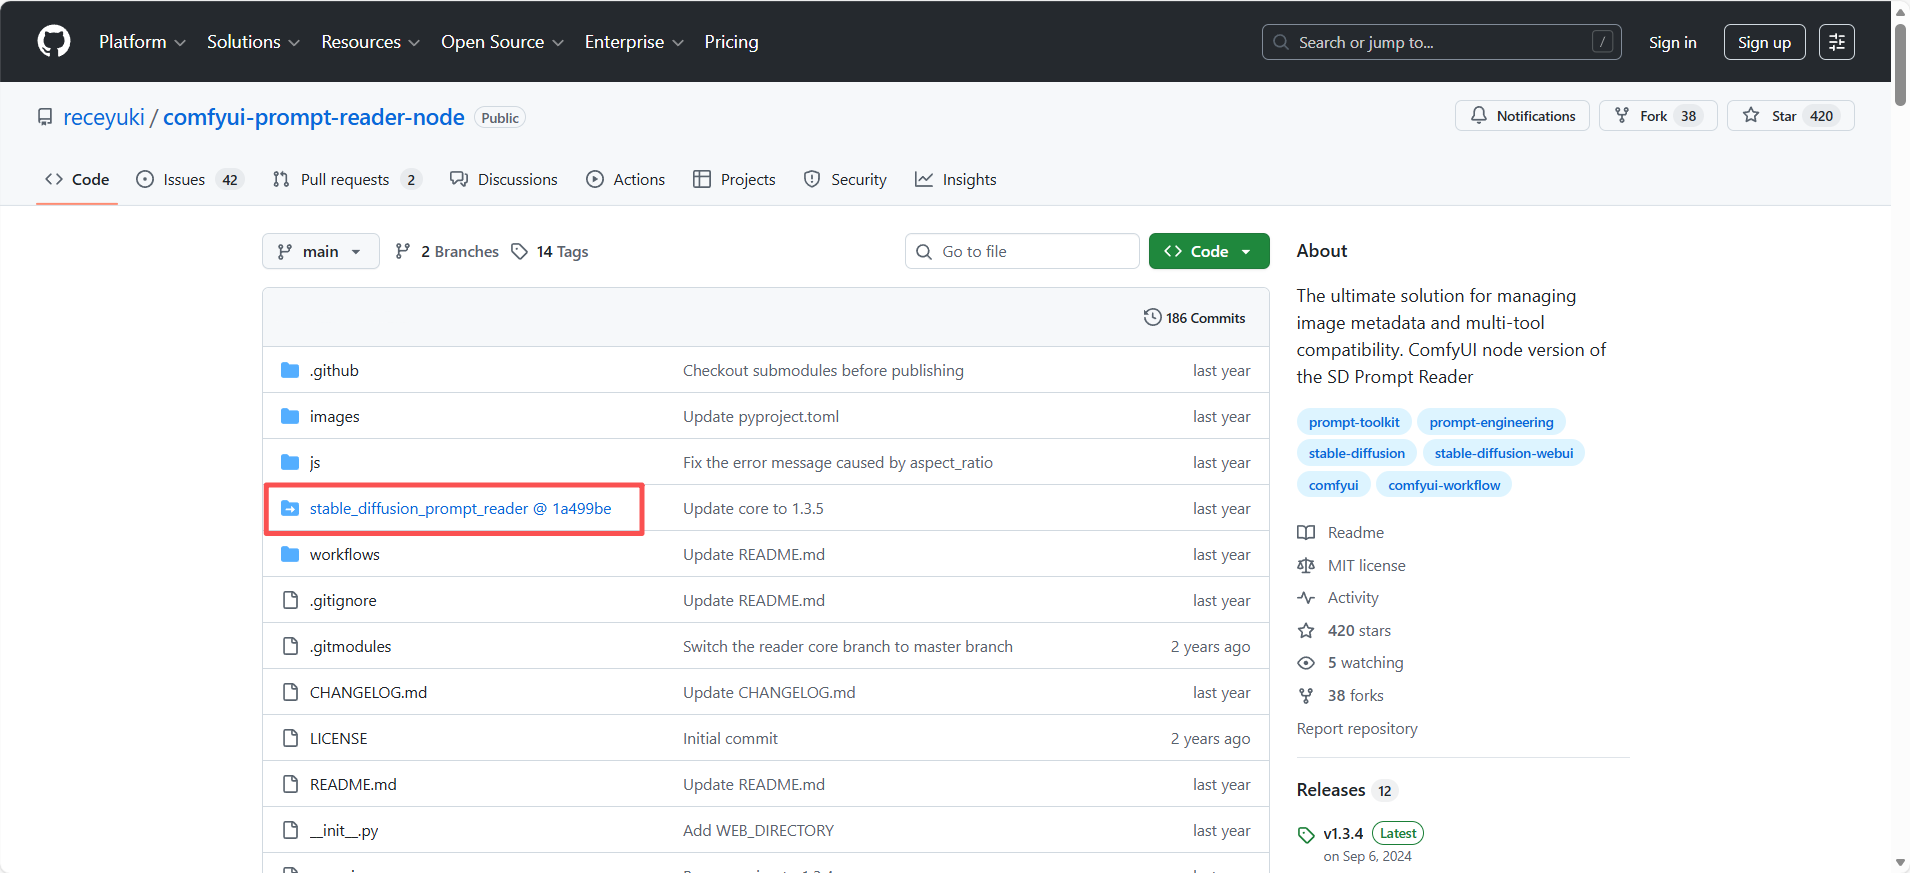Click Report repository link
1910x873 pixels.
[x=1357, y=729]
